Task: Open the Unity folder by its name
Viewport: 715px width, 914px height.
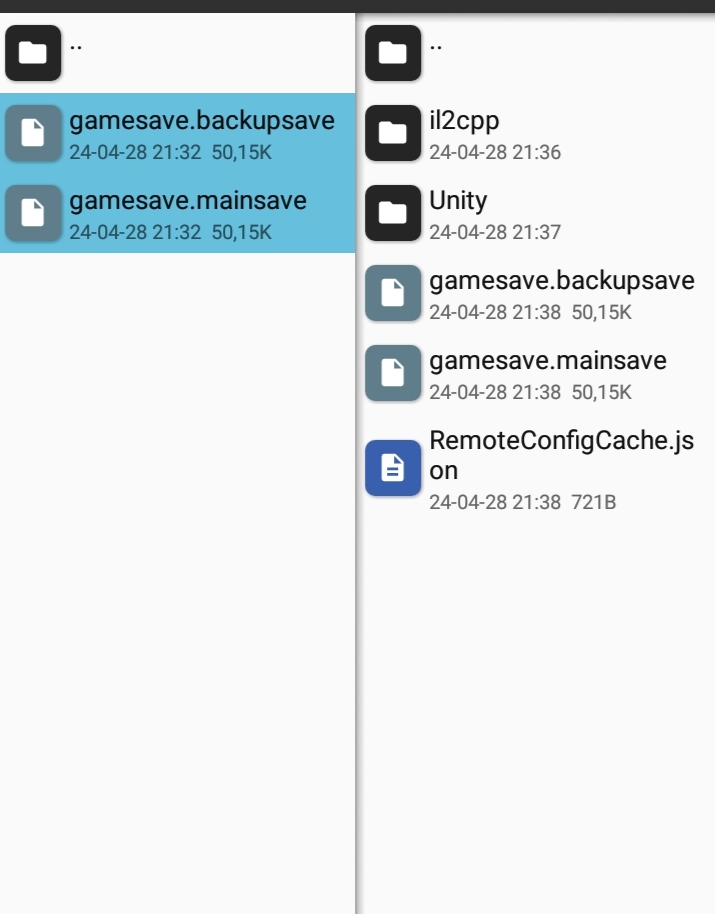Action: pos(458,201)
